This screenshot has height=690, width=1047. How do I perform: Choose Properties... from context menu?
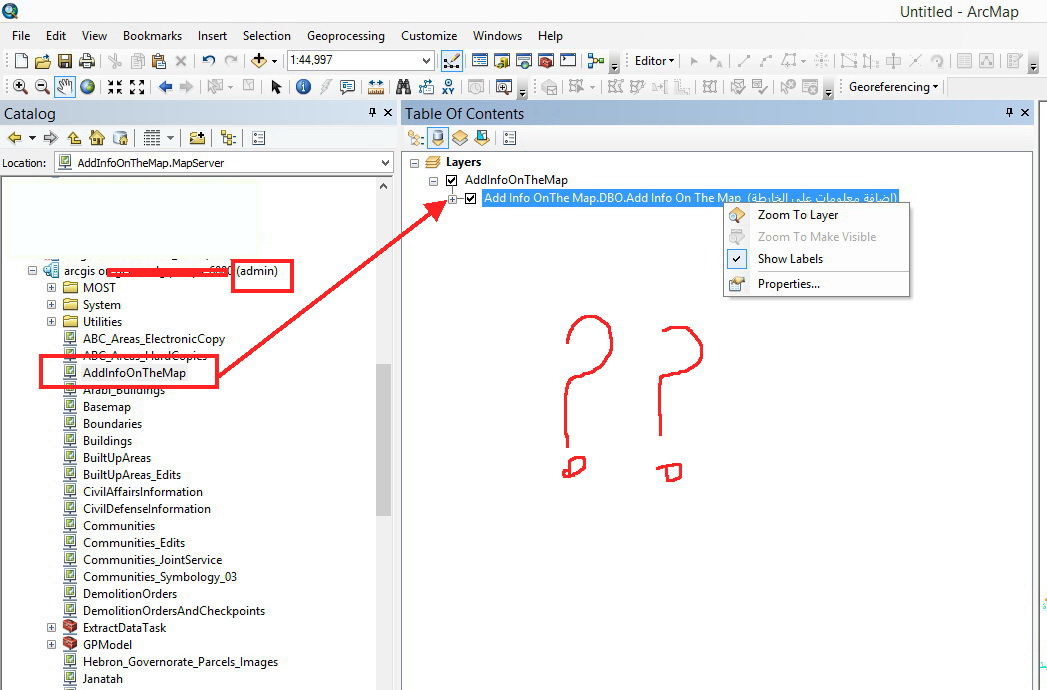(x=789, y=284)
